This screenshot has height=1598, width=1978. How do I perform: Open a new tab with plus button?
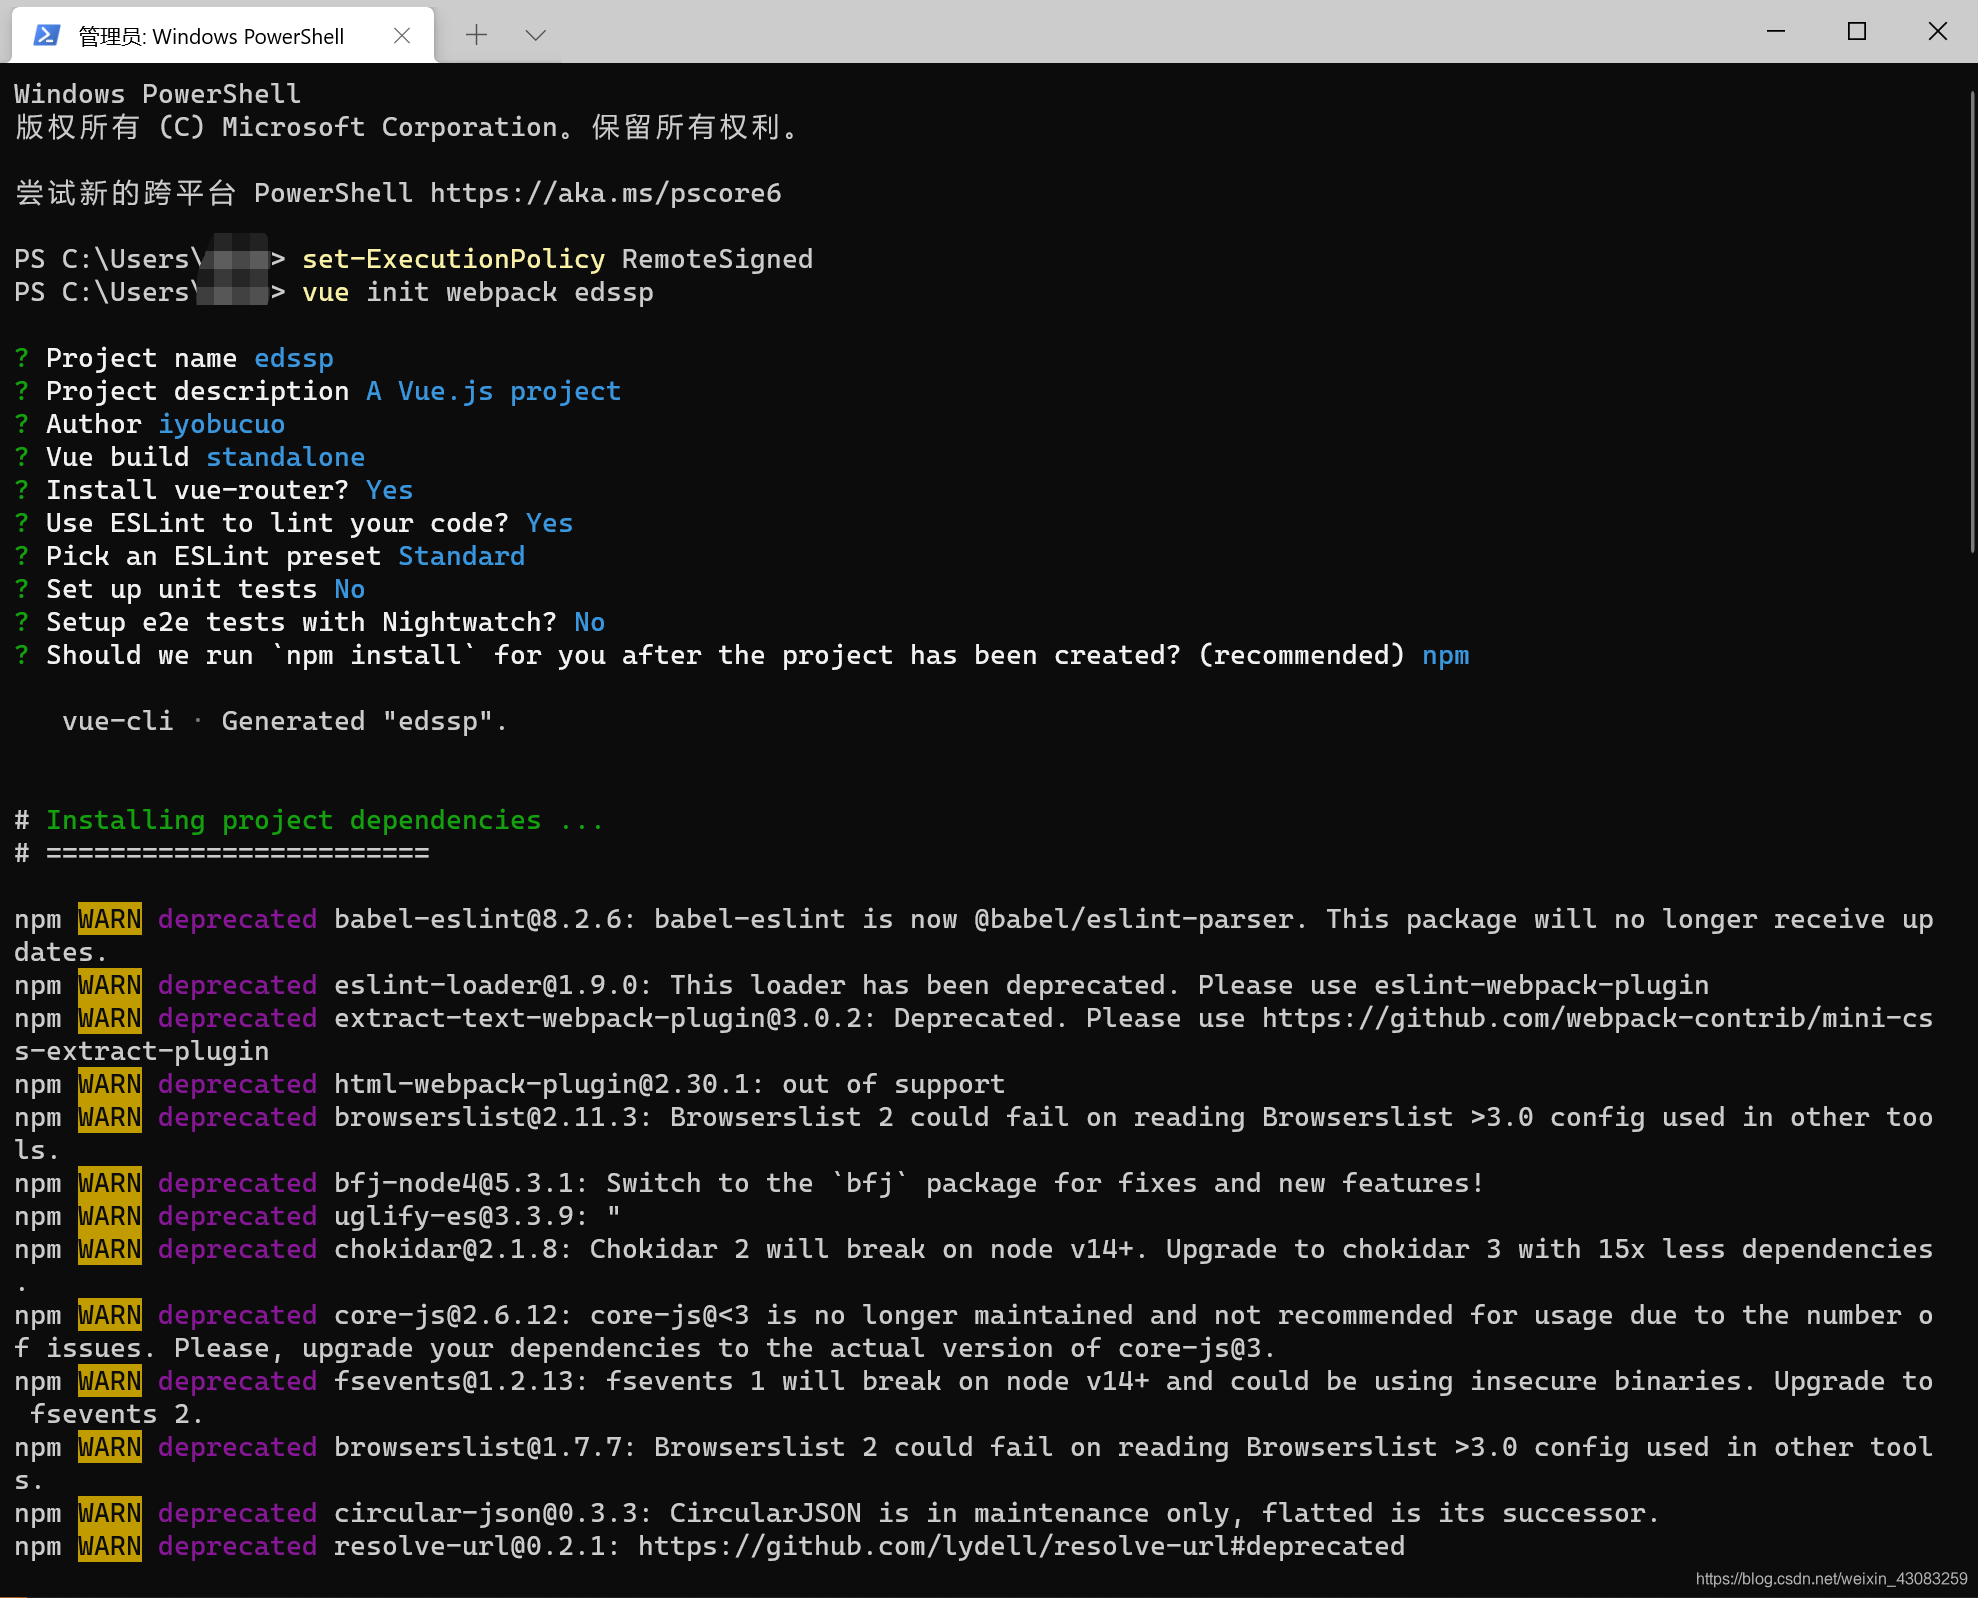coord(477,35)
